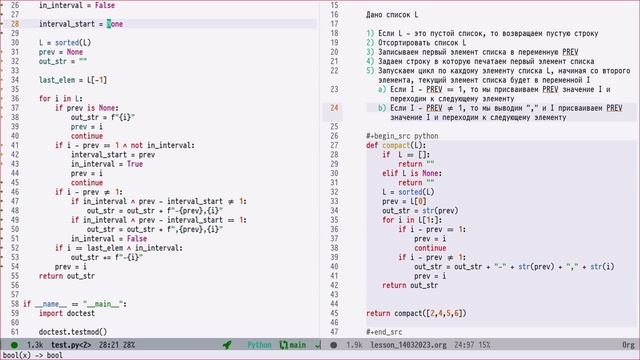This screenshot has width=640, height=360.
Task: Click 'elif L is None:' on right line 30
Action: (412, 173)
